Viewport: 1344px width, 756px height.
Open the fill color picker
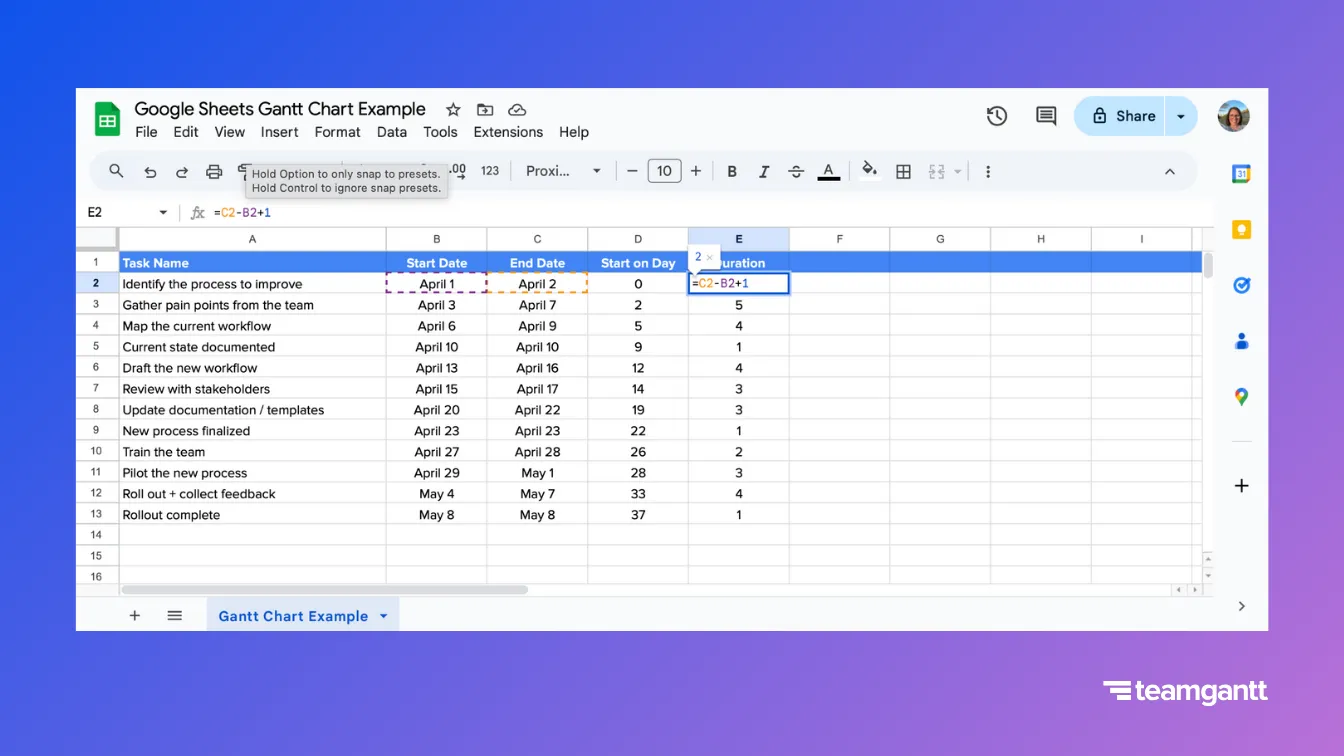pyautogui.click(x=868, y=171)
